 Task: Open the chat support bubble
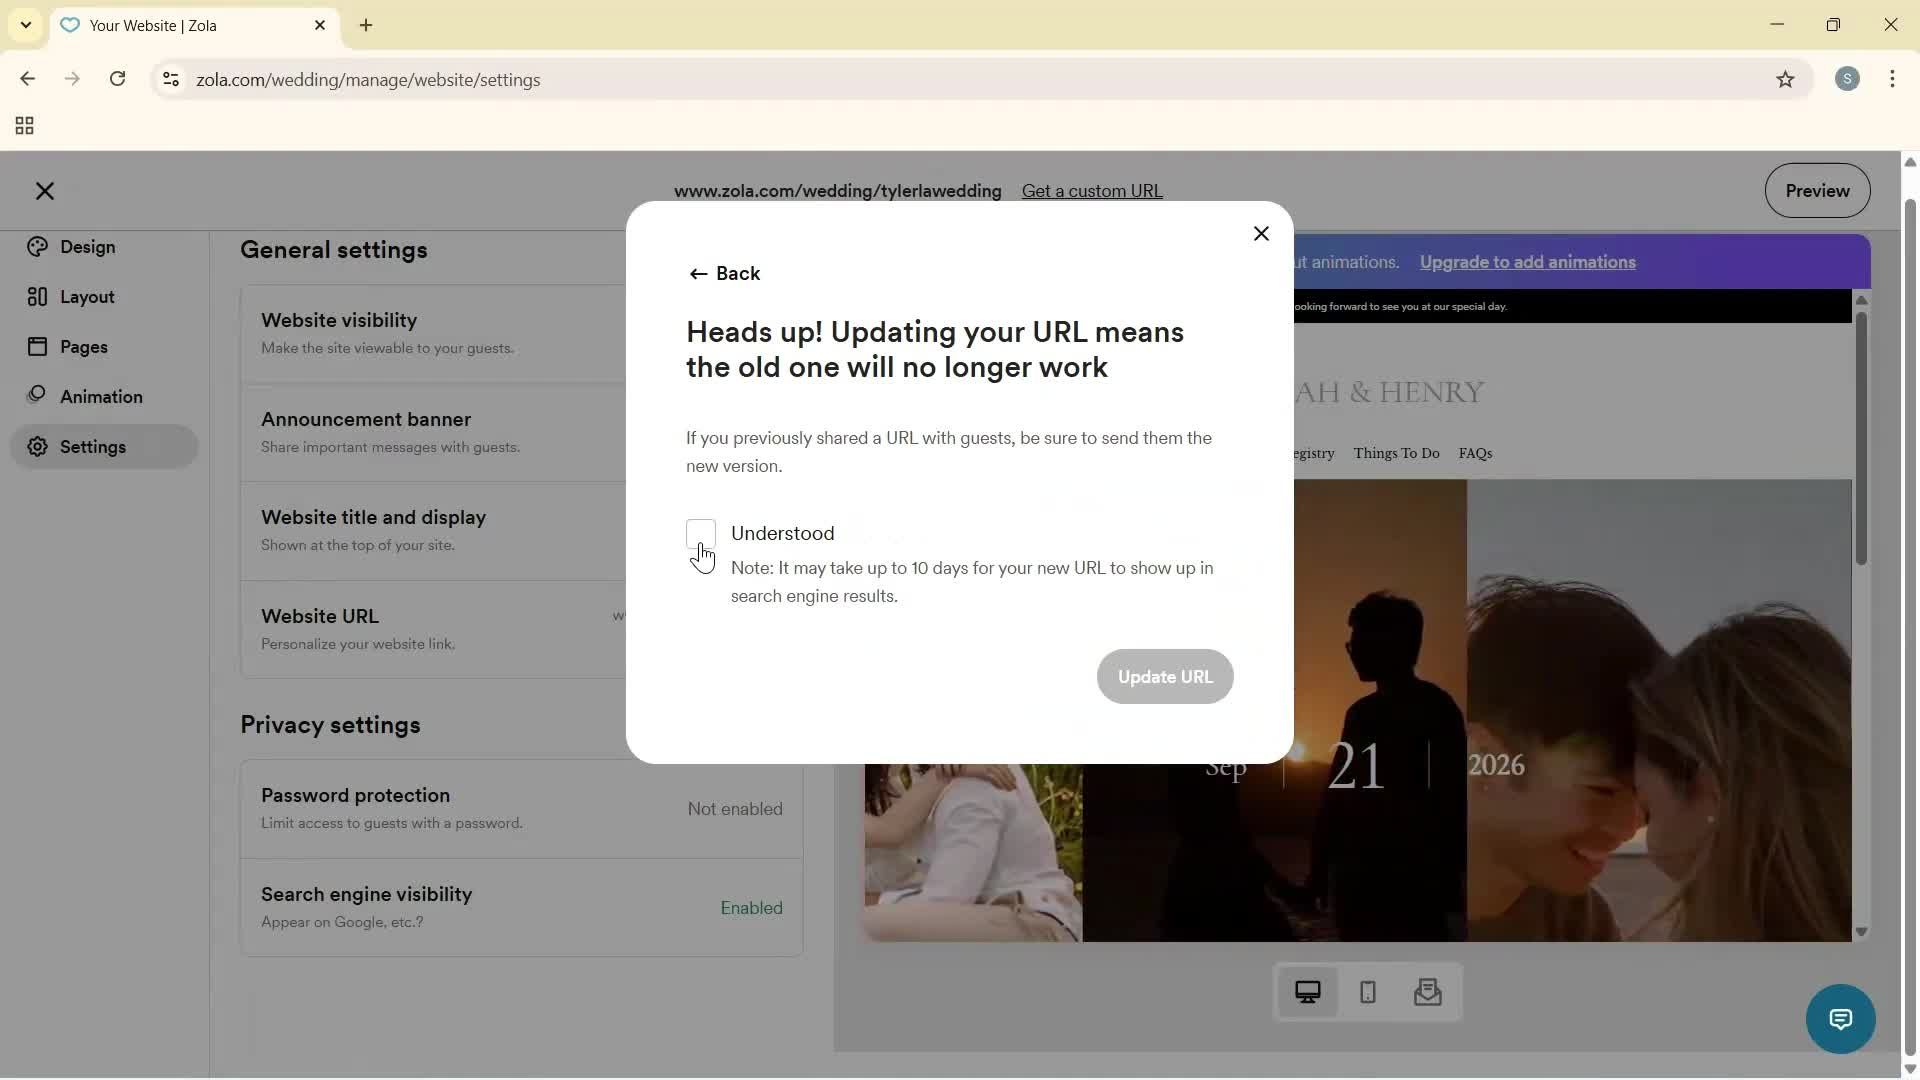[1841, 1018]
